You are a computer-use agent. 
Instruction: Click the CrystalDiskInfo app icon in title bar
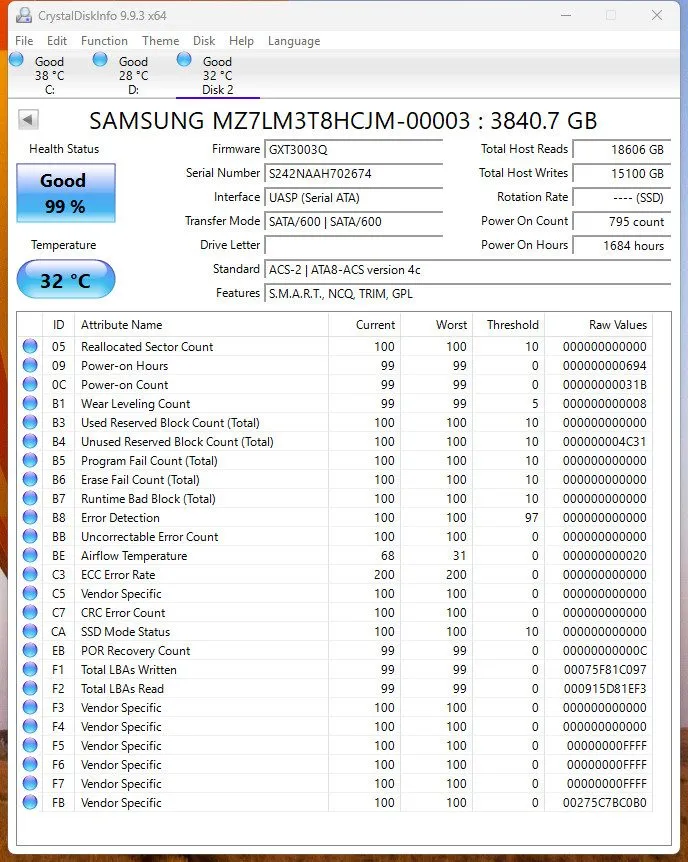coord(24,15)
